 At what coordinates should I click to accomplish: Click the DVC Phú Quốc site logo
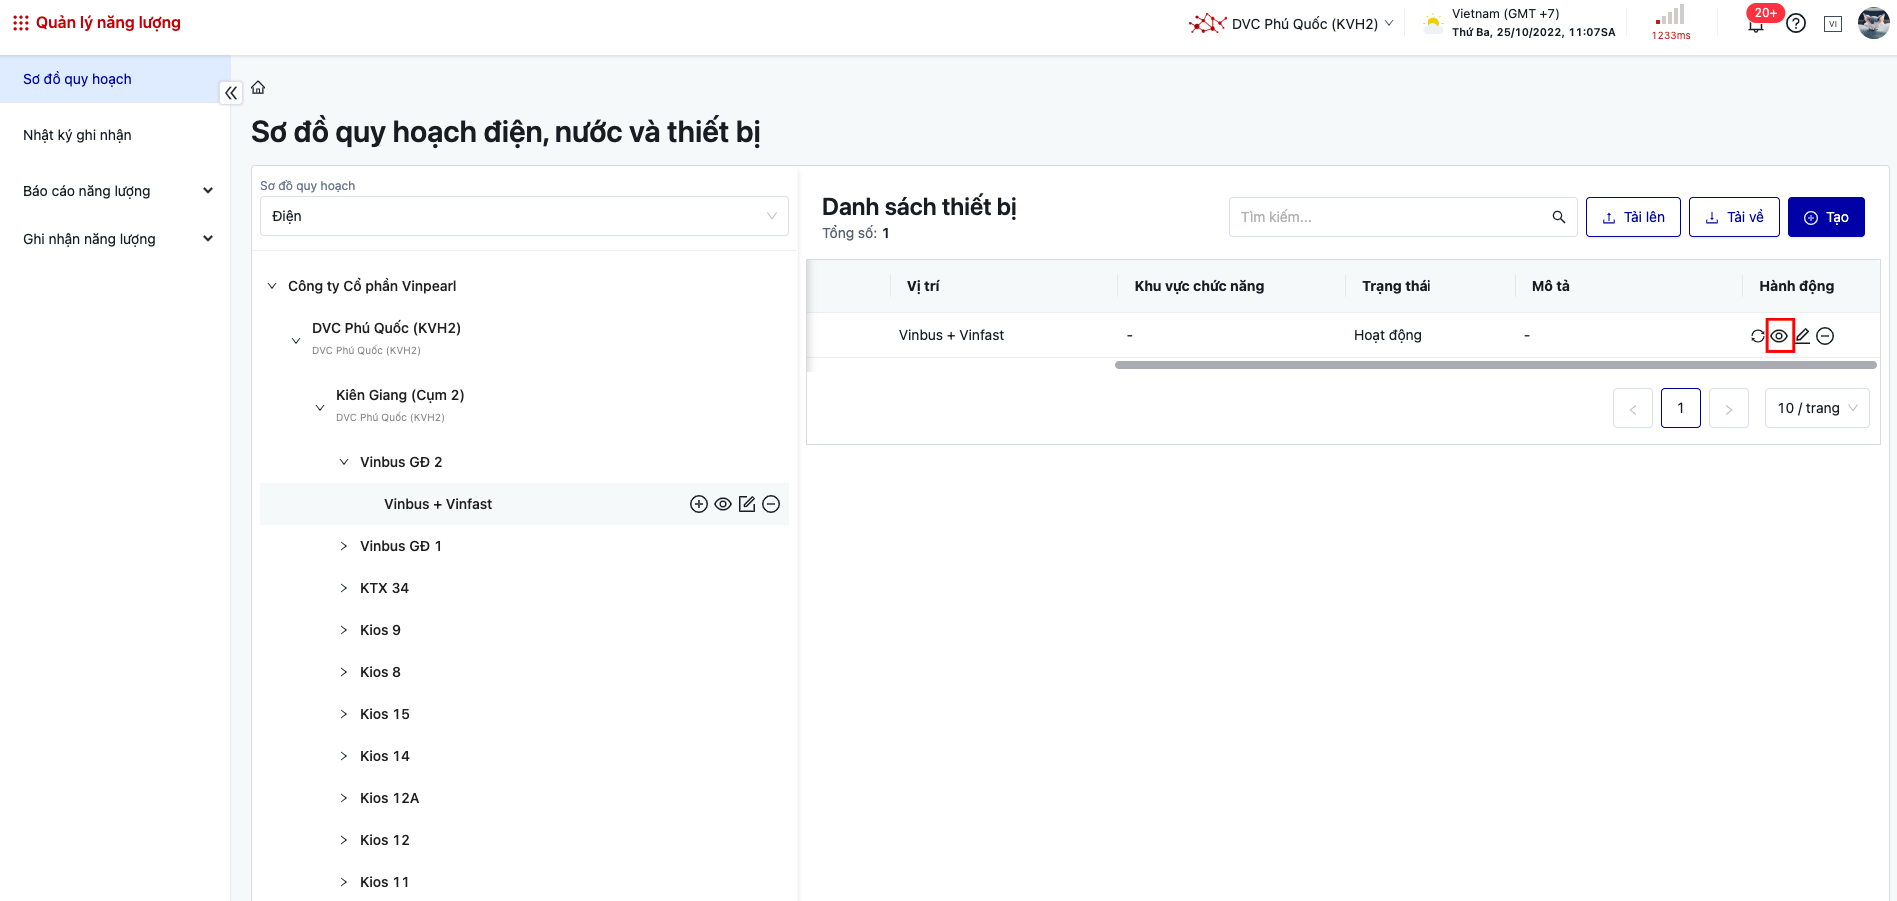1207,23
